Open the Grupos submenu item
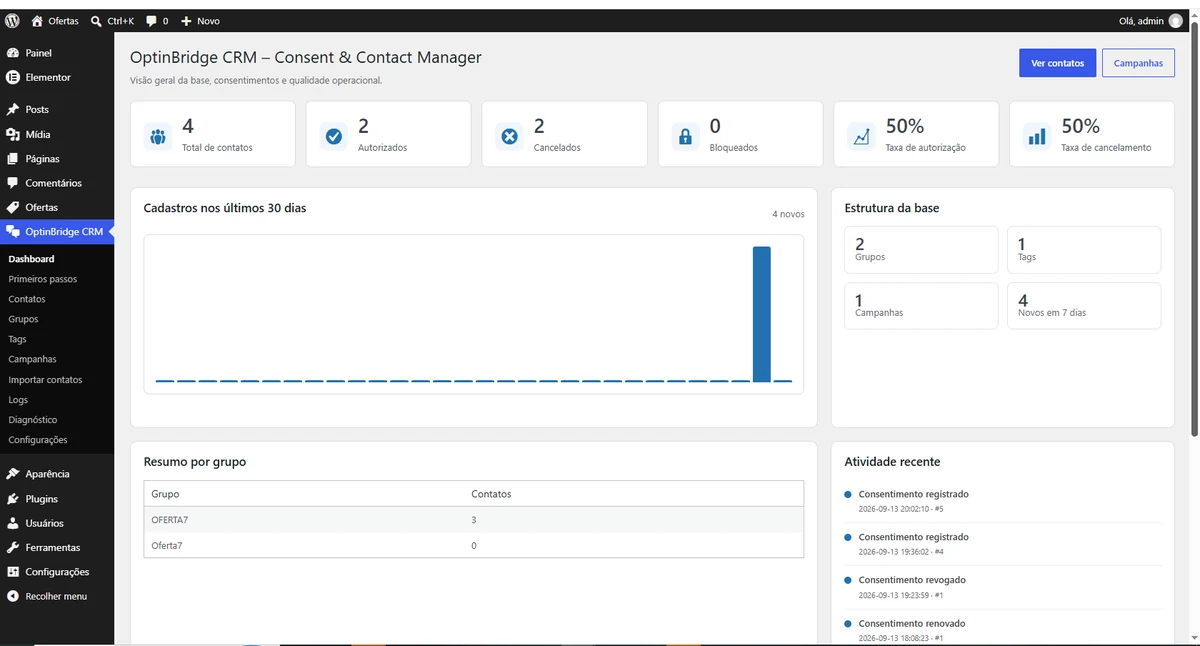 click(23, 319)
